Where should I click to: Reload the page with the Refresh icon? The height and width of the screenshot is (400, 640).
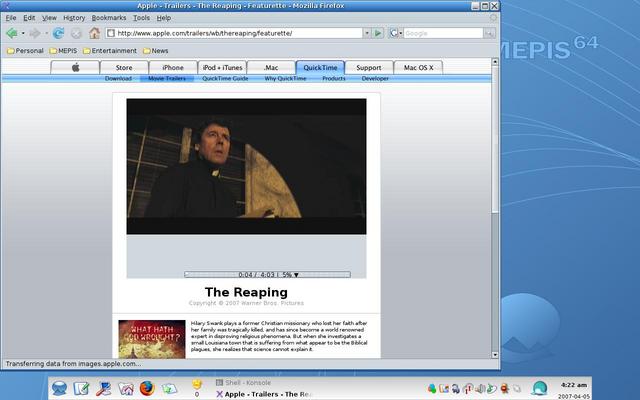tap(58, 33)
